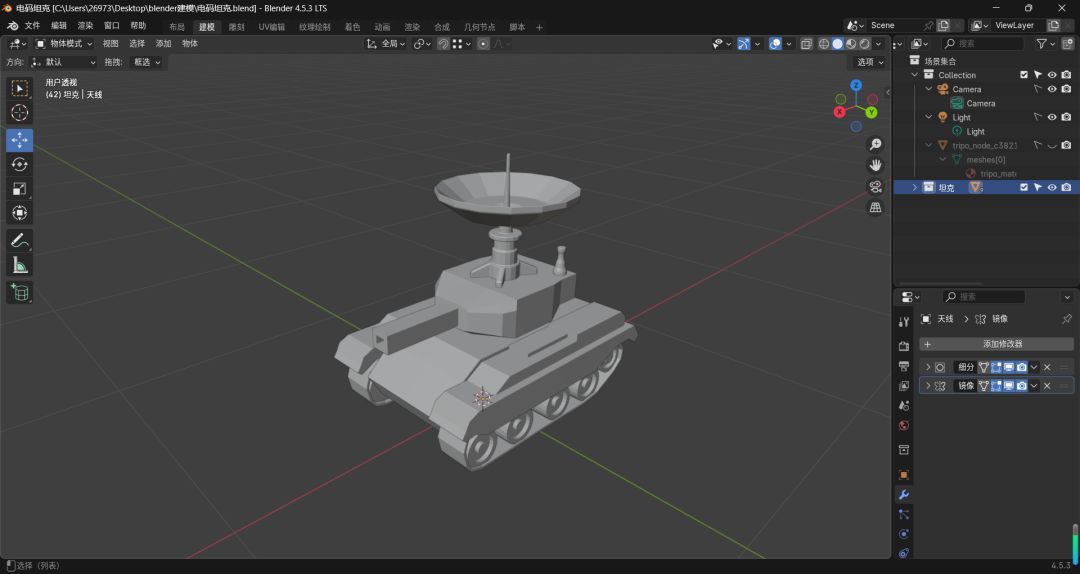Select solid viewport shading mode

tap(838, 43)
